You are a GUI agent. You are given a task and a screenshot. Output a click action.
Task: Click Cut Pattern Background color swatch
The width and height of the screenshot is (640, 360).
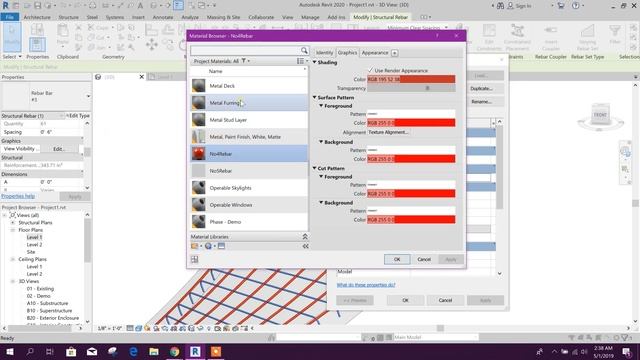pos(411,220)
